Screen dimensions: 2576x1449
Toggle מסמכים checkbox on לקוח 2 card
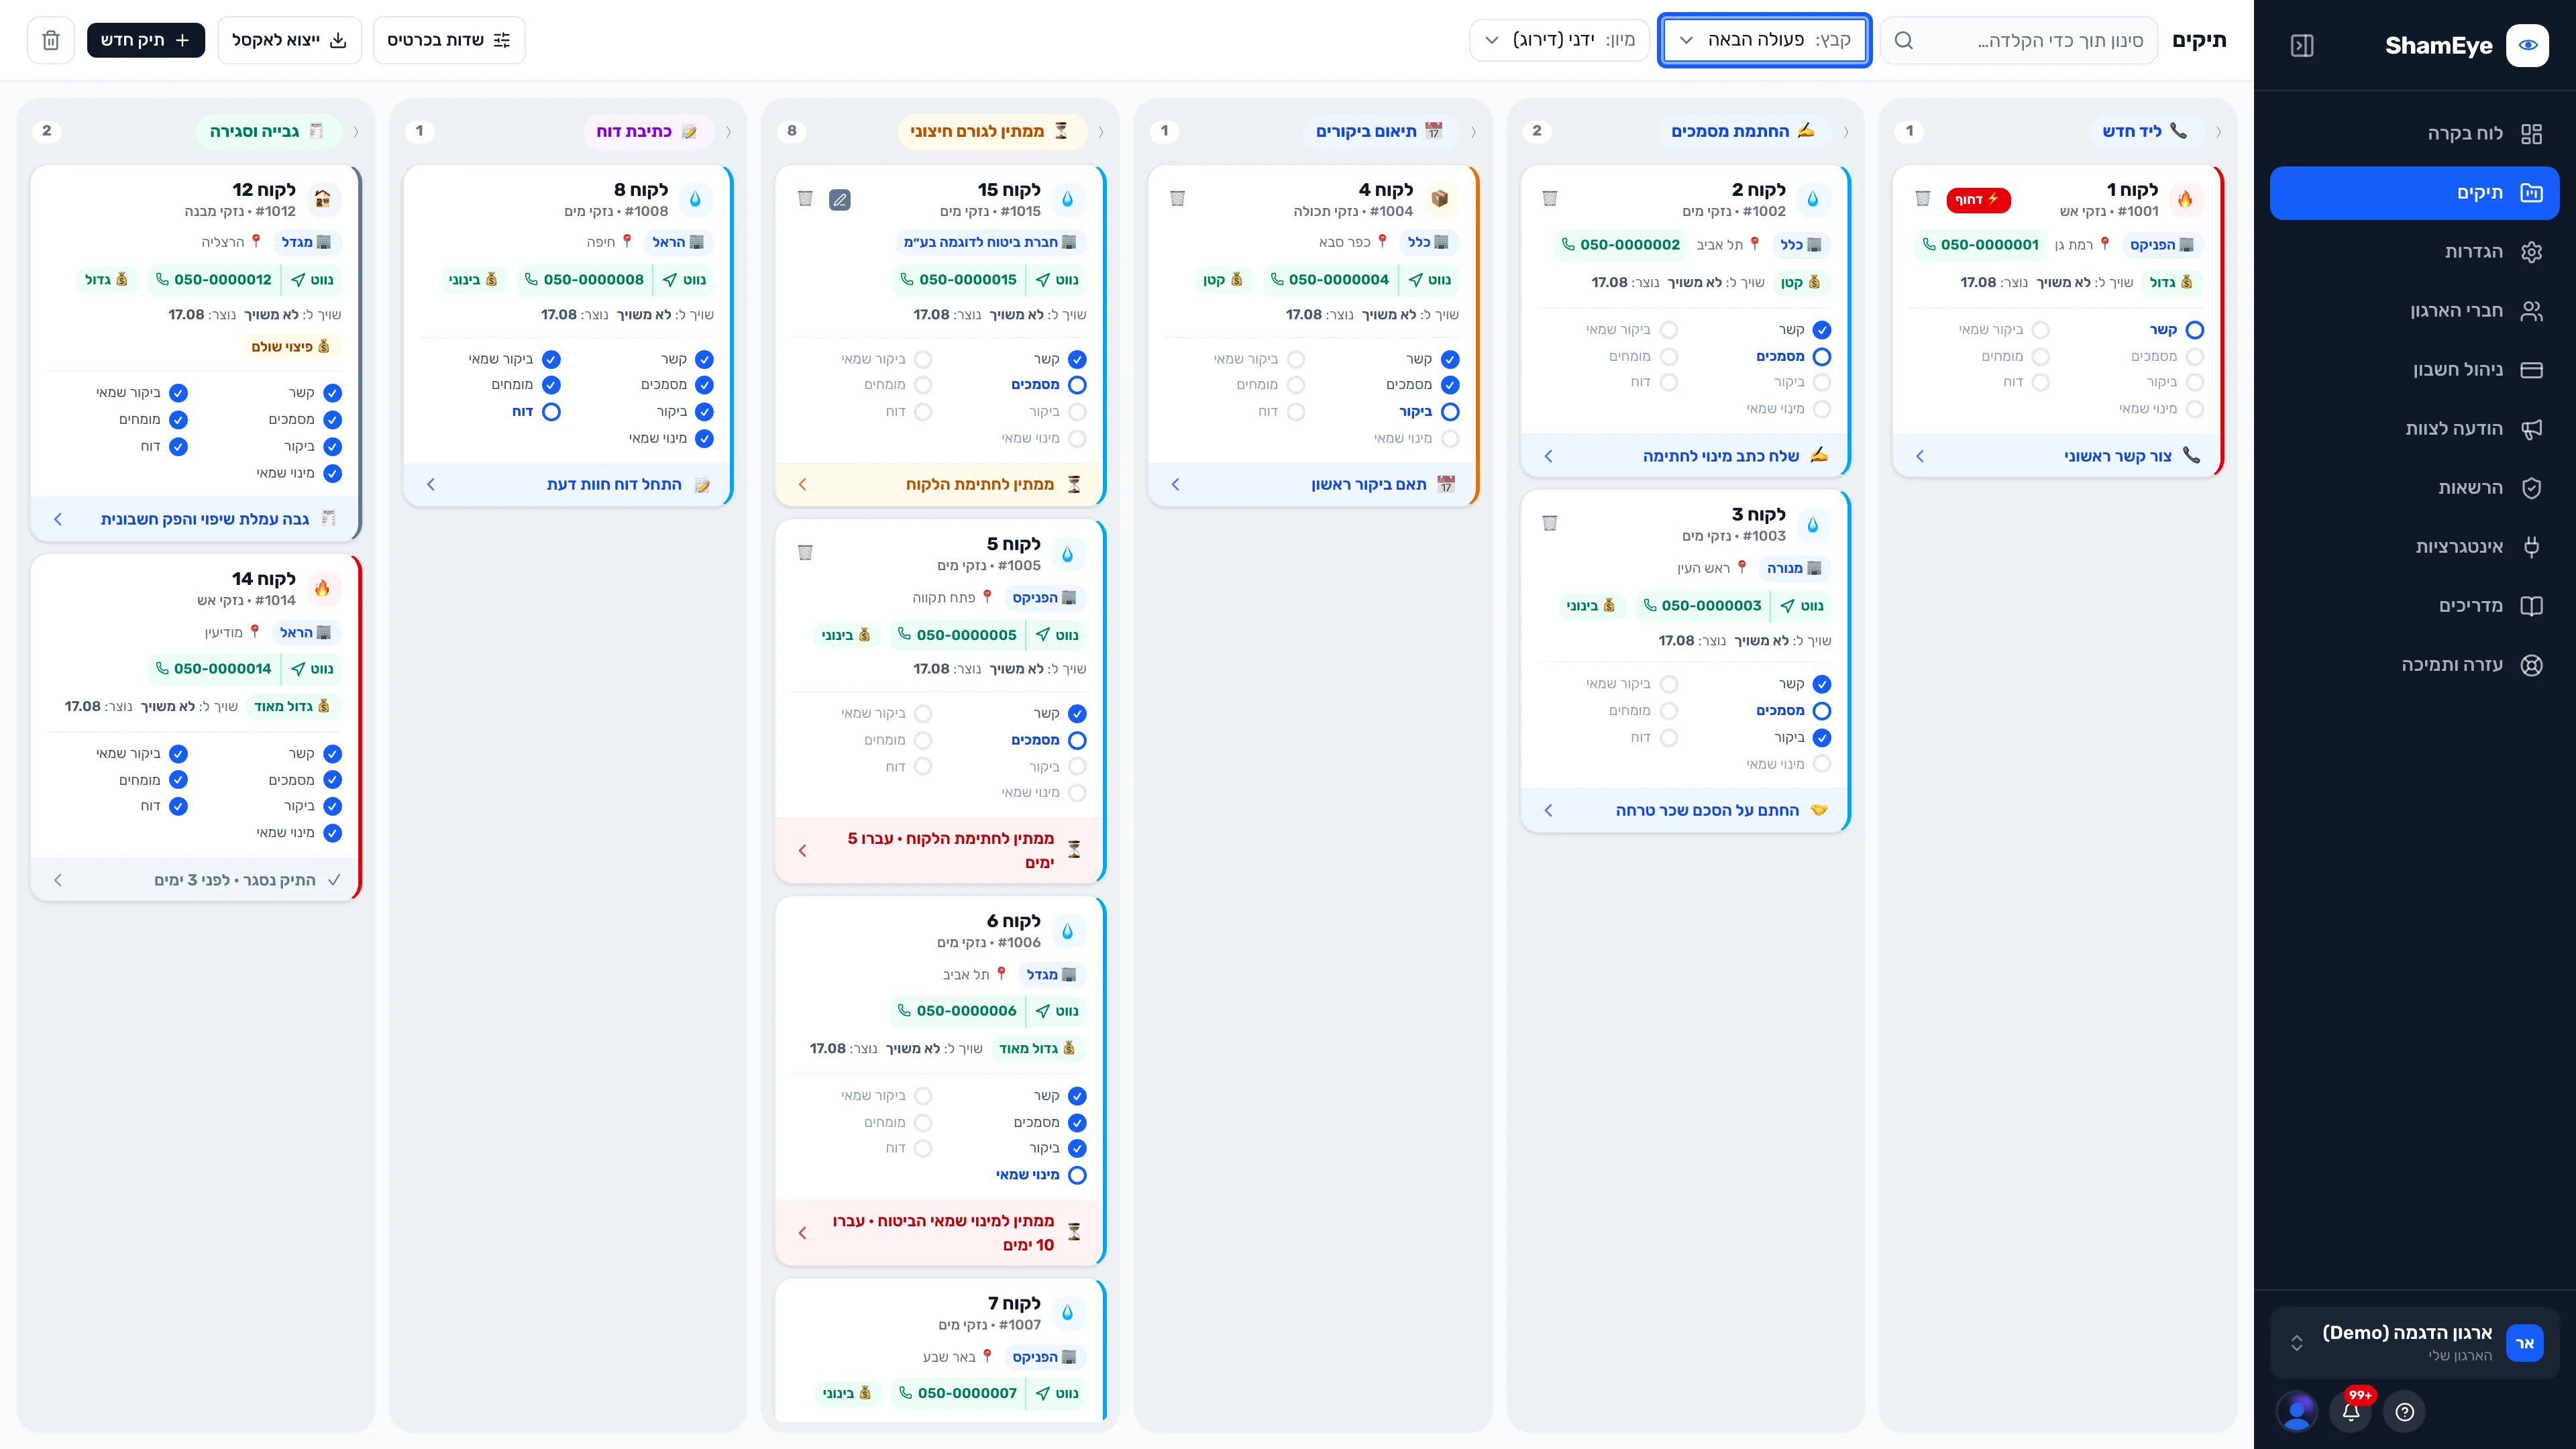pos(1822,357)
